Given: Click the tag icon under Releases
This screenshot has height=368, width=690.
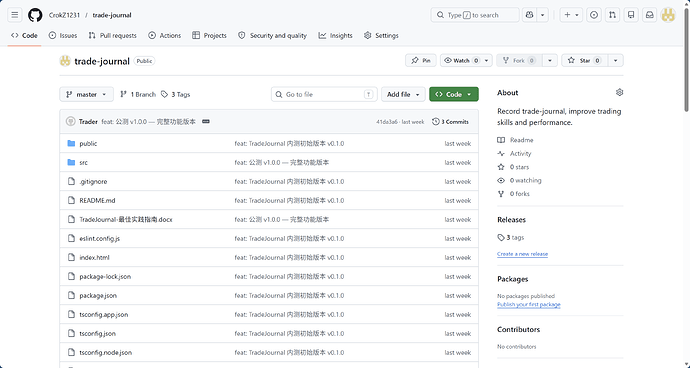Looking at the screenshot, I should click(501, 238).
